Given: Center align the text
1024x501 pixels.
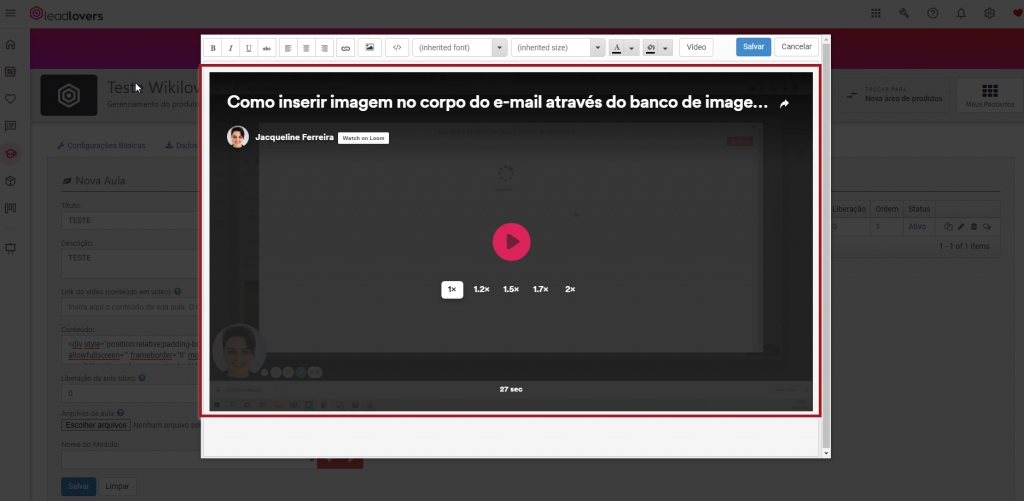Looking at the screenshot, I should click(x=306, y=47).
